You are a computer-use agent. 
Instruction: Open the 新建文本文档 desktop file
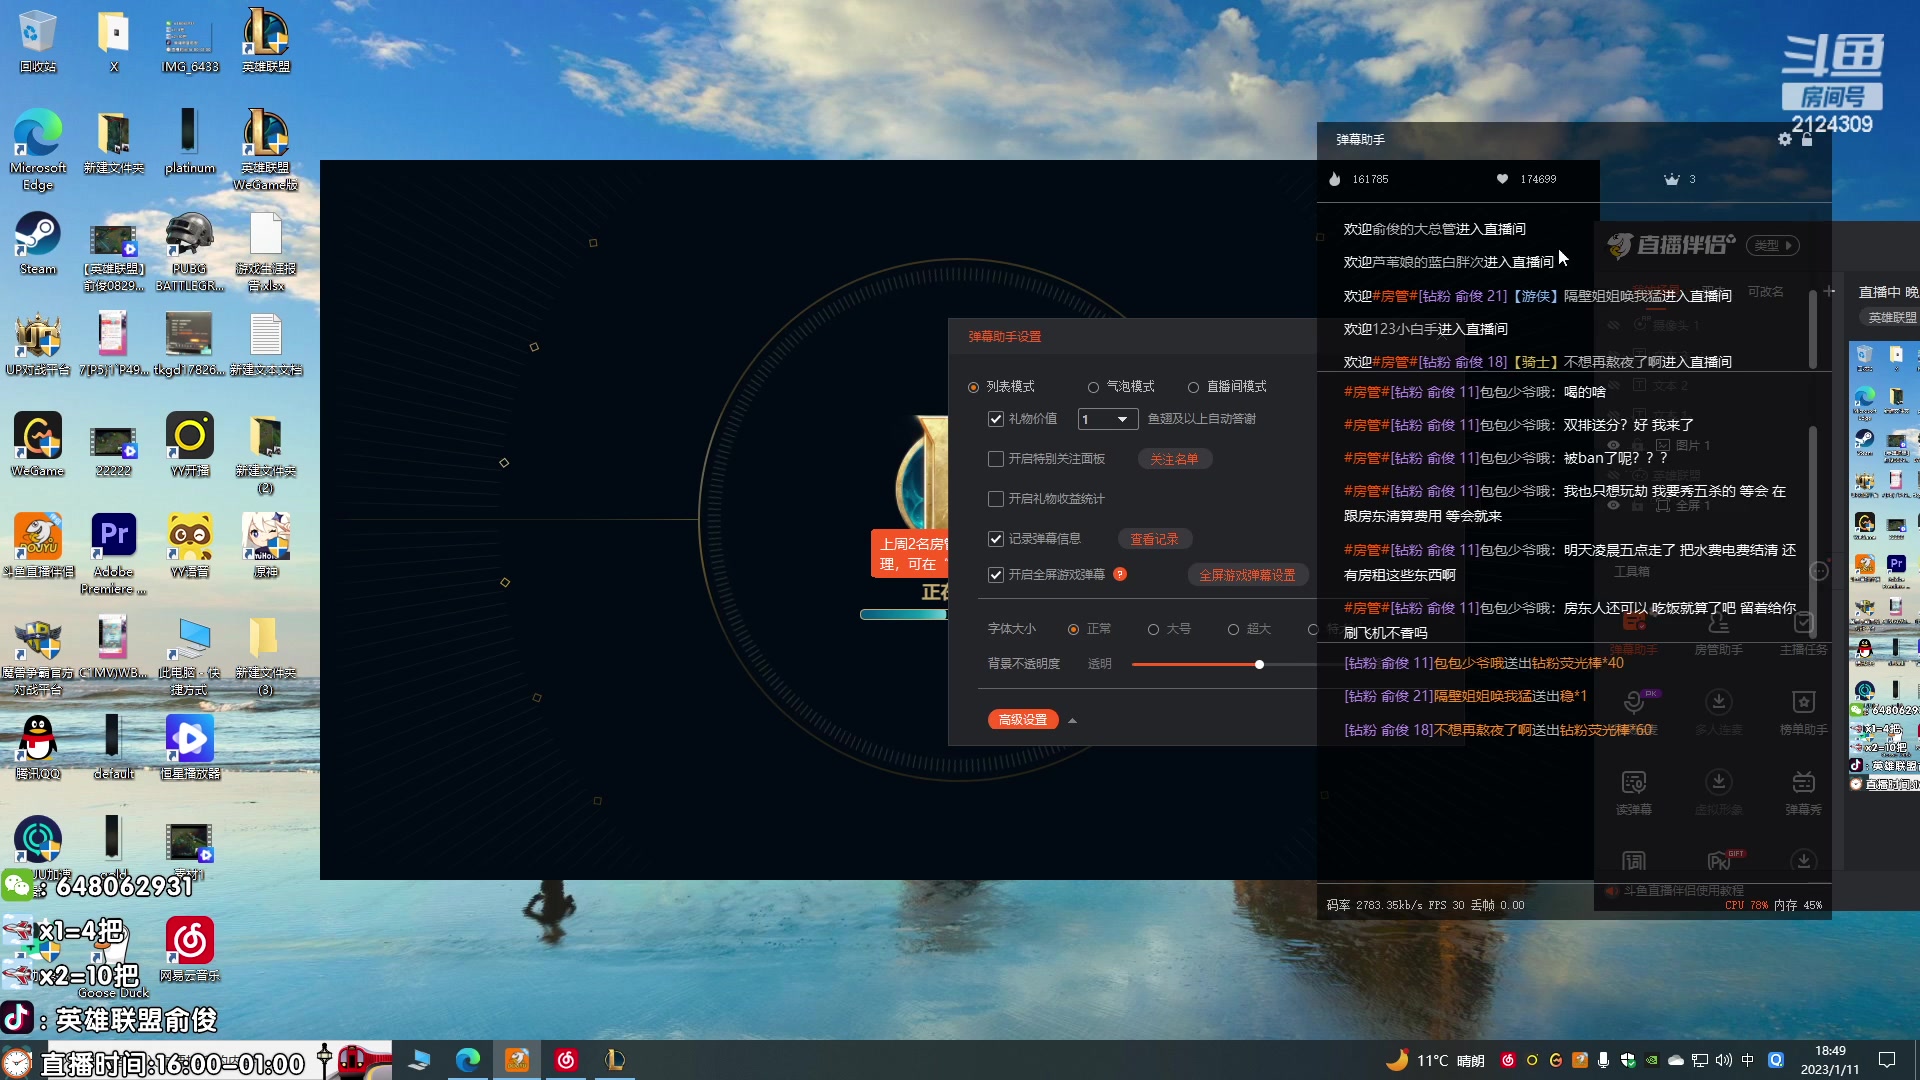click(x=266, y=344)
